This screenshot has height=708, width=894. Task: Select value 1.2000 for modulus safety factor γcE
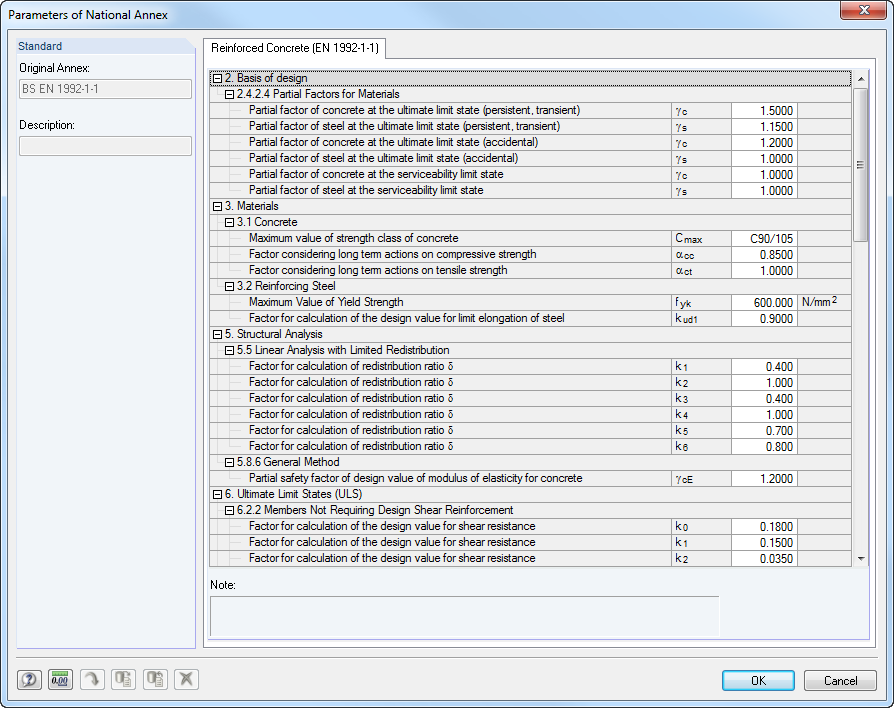[x=764, y=478]
